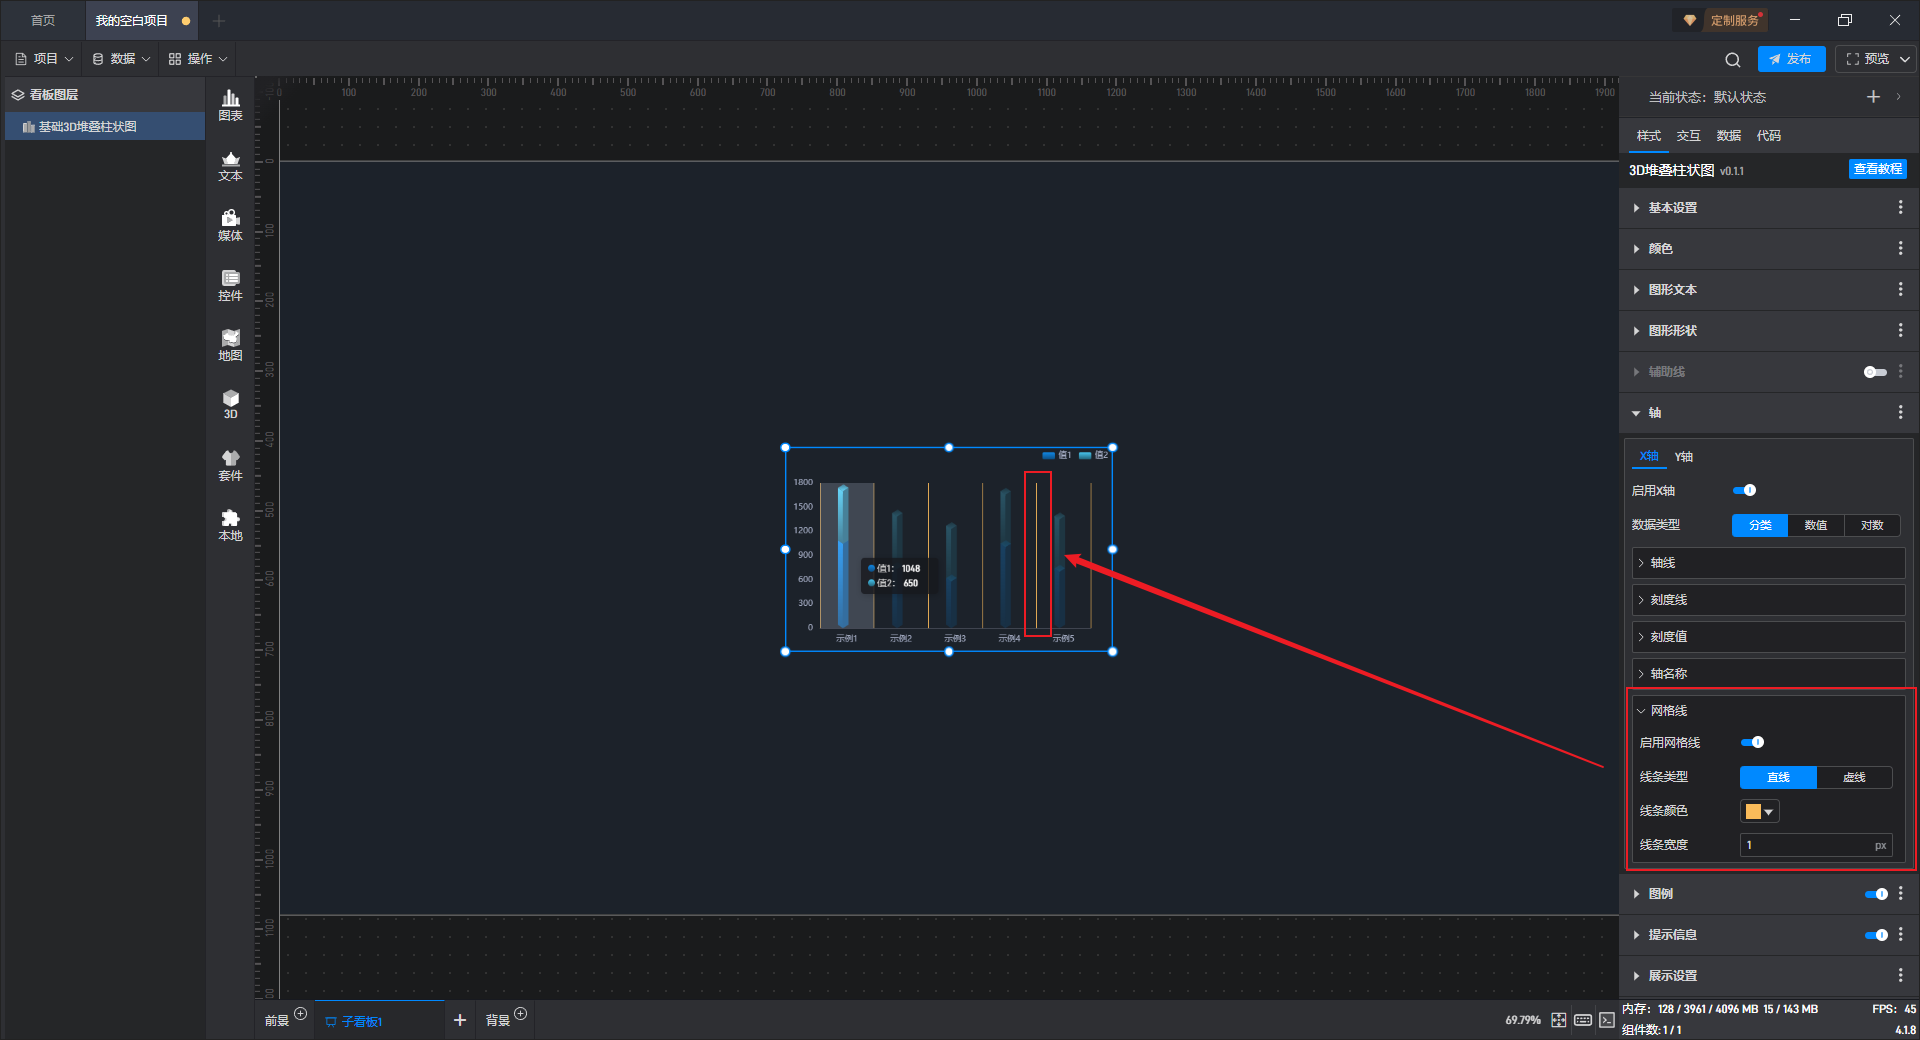Toggle the 提示信息 tooltip switch
This screenshot has width=1920, height=1040.
[x=1876, y=935]
